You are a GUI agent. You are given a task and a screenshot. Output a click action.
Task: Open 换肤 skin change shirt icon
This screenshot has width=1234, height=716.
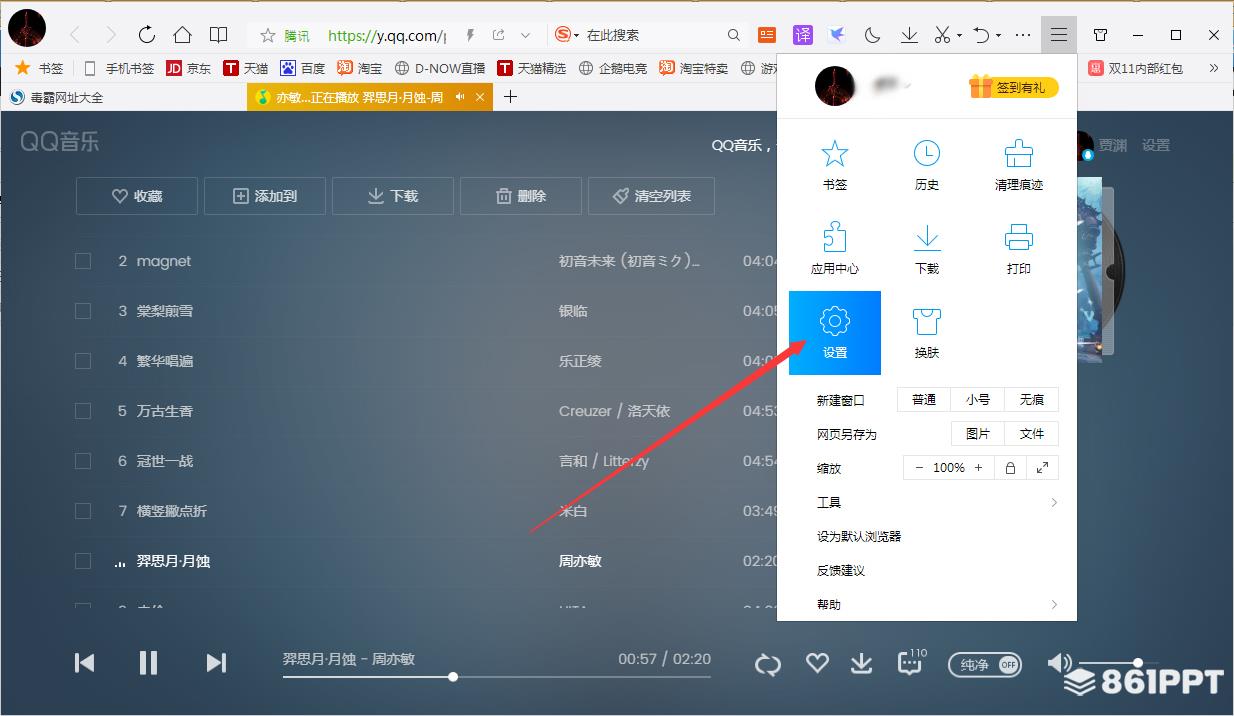pyautogui.click(x=926, y=333)
